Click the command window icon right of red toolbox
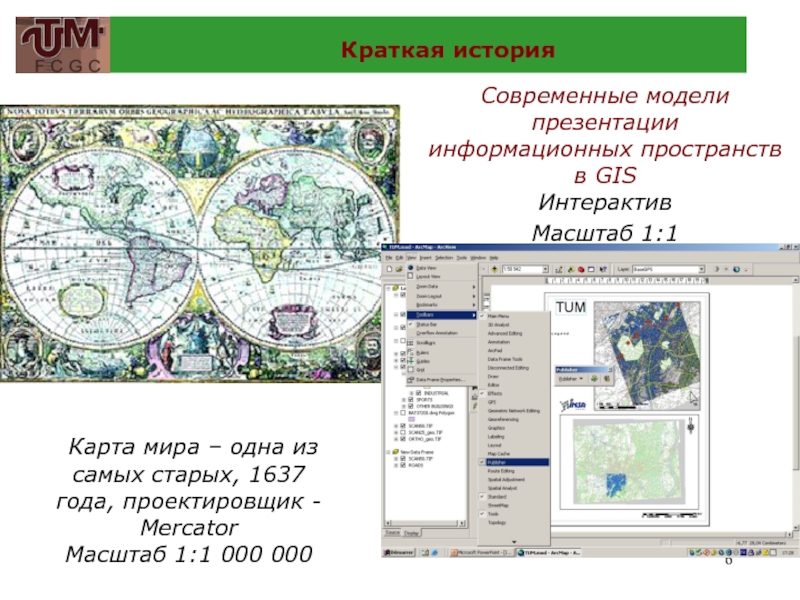Image resolution: width=800 pixels, height=600 pixels. (x=591, y=269)
